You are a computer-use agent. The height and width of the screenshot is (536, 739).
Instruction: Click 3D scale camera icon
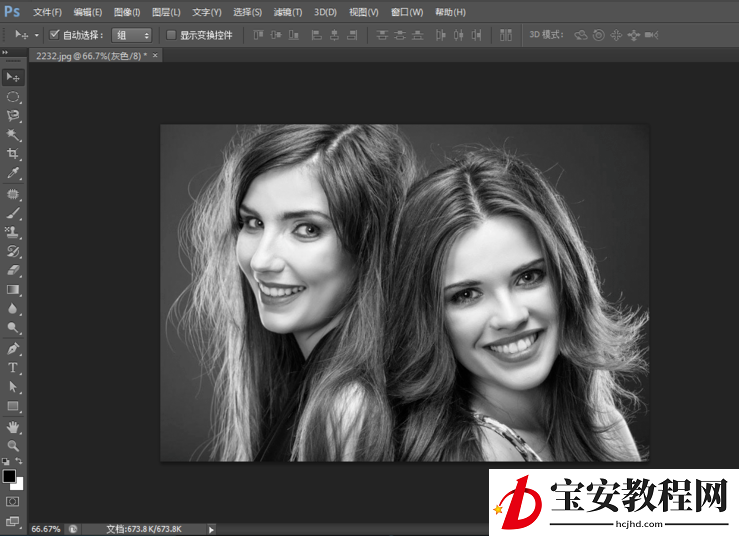(x=651, y=35)
